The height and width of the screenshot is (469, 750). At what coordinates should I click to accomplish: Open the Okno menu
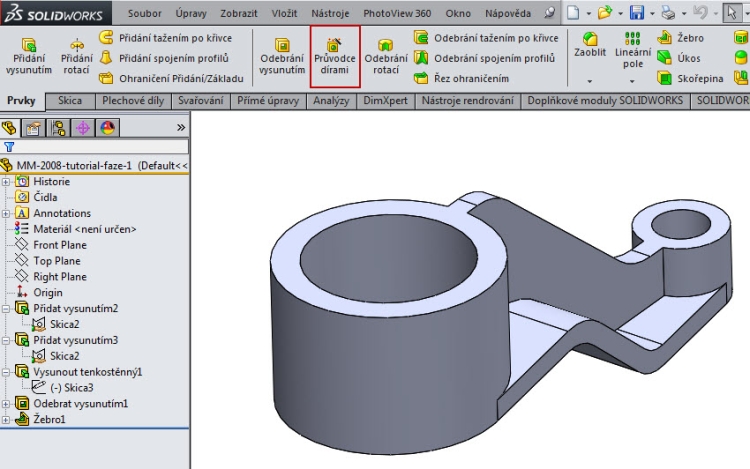(458, 13)
